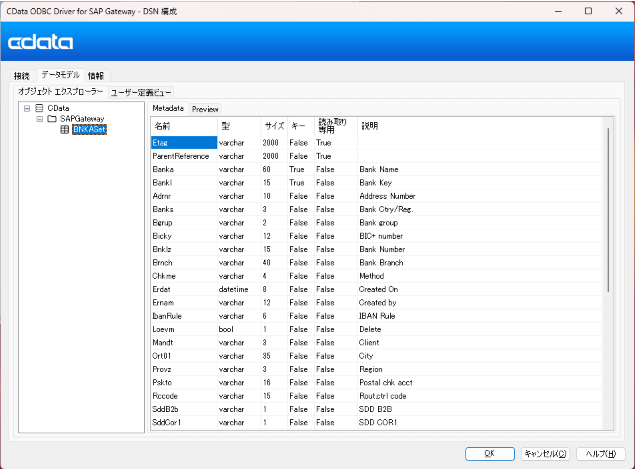The height and width of the screenshot is (469, 635).
Task: Sort by the キー column header
Action: tap(301, 126)
